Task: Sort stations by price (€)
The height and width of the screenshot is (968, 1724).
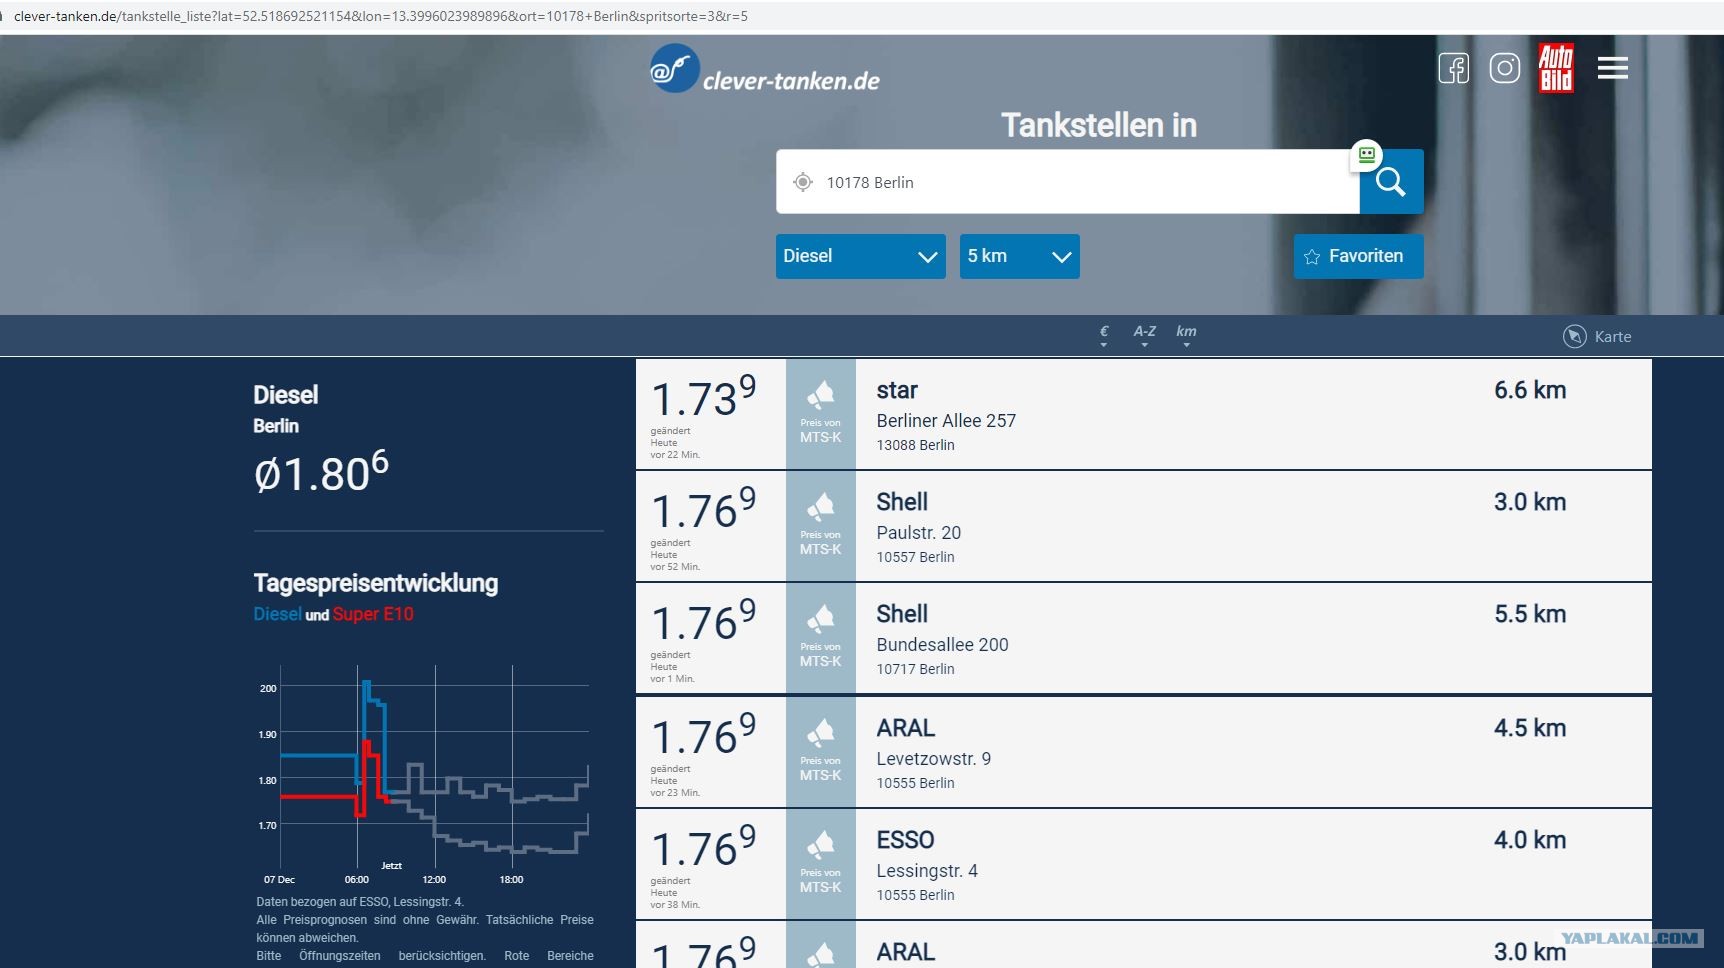Action: [x=1104, y=335]
